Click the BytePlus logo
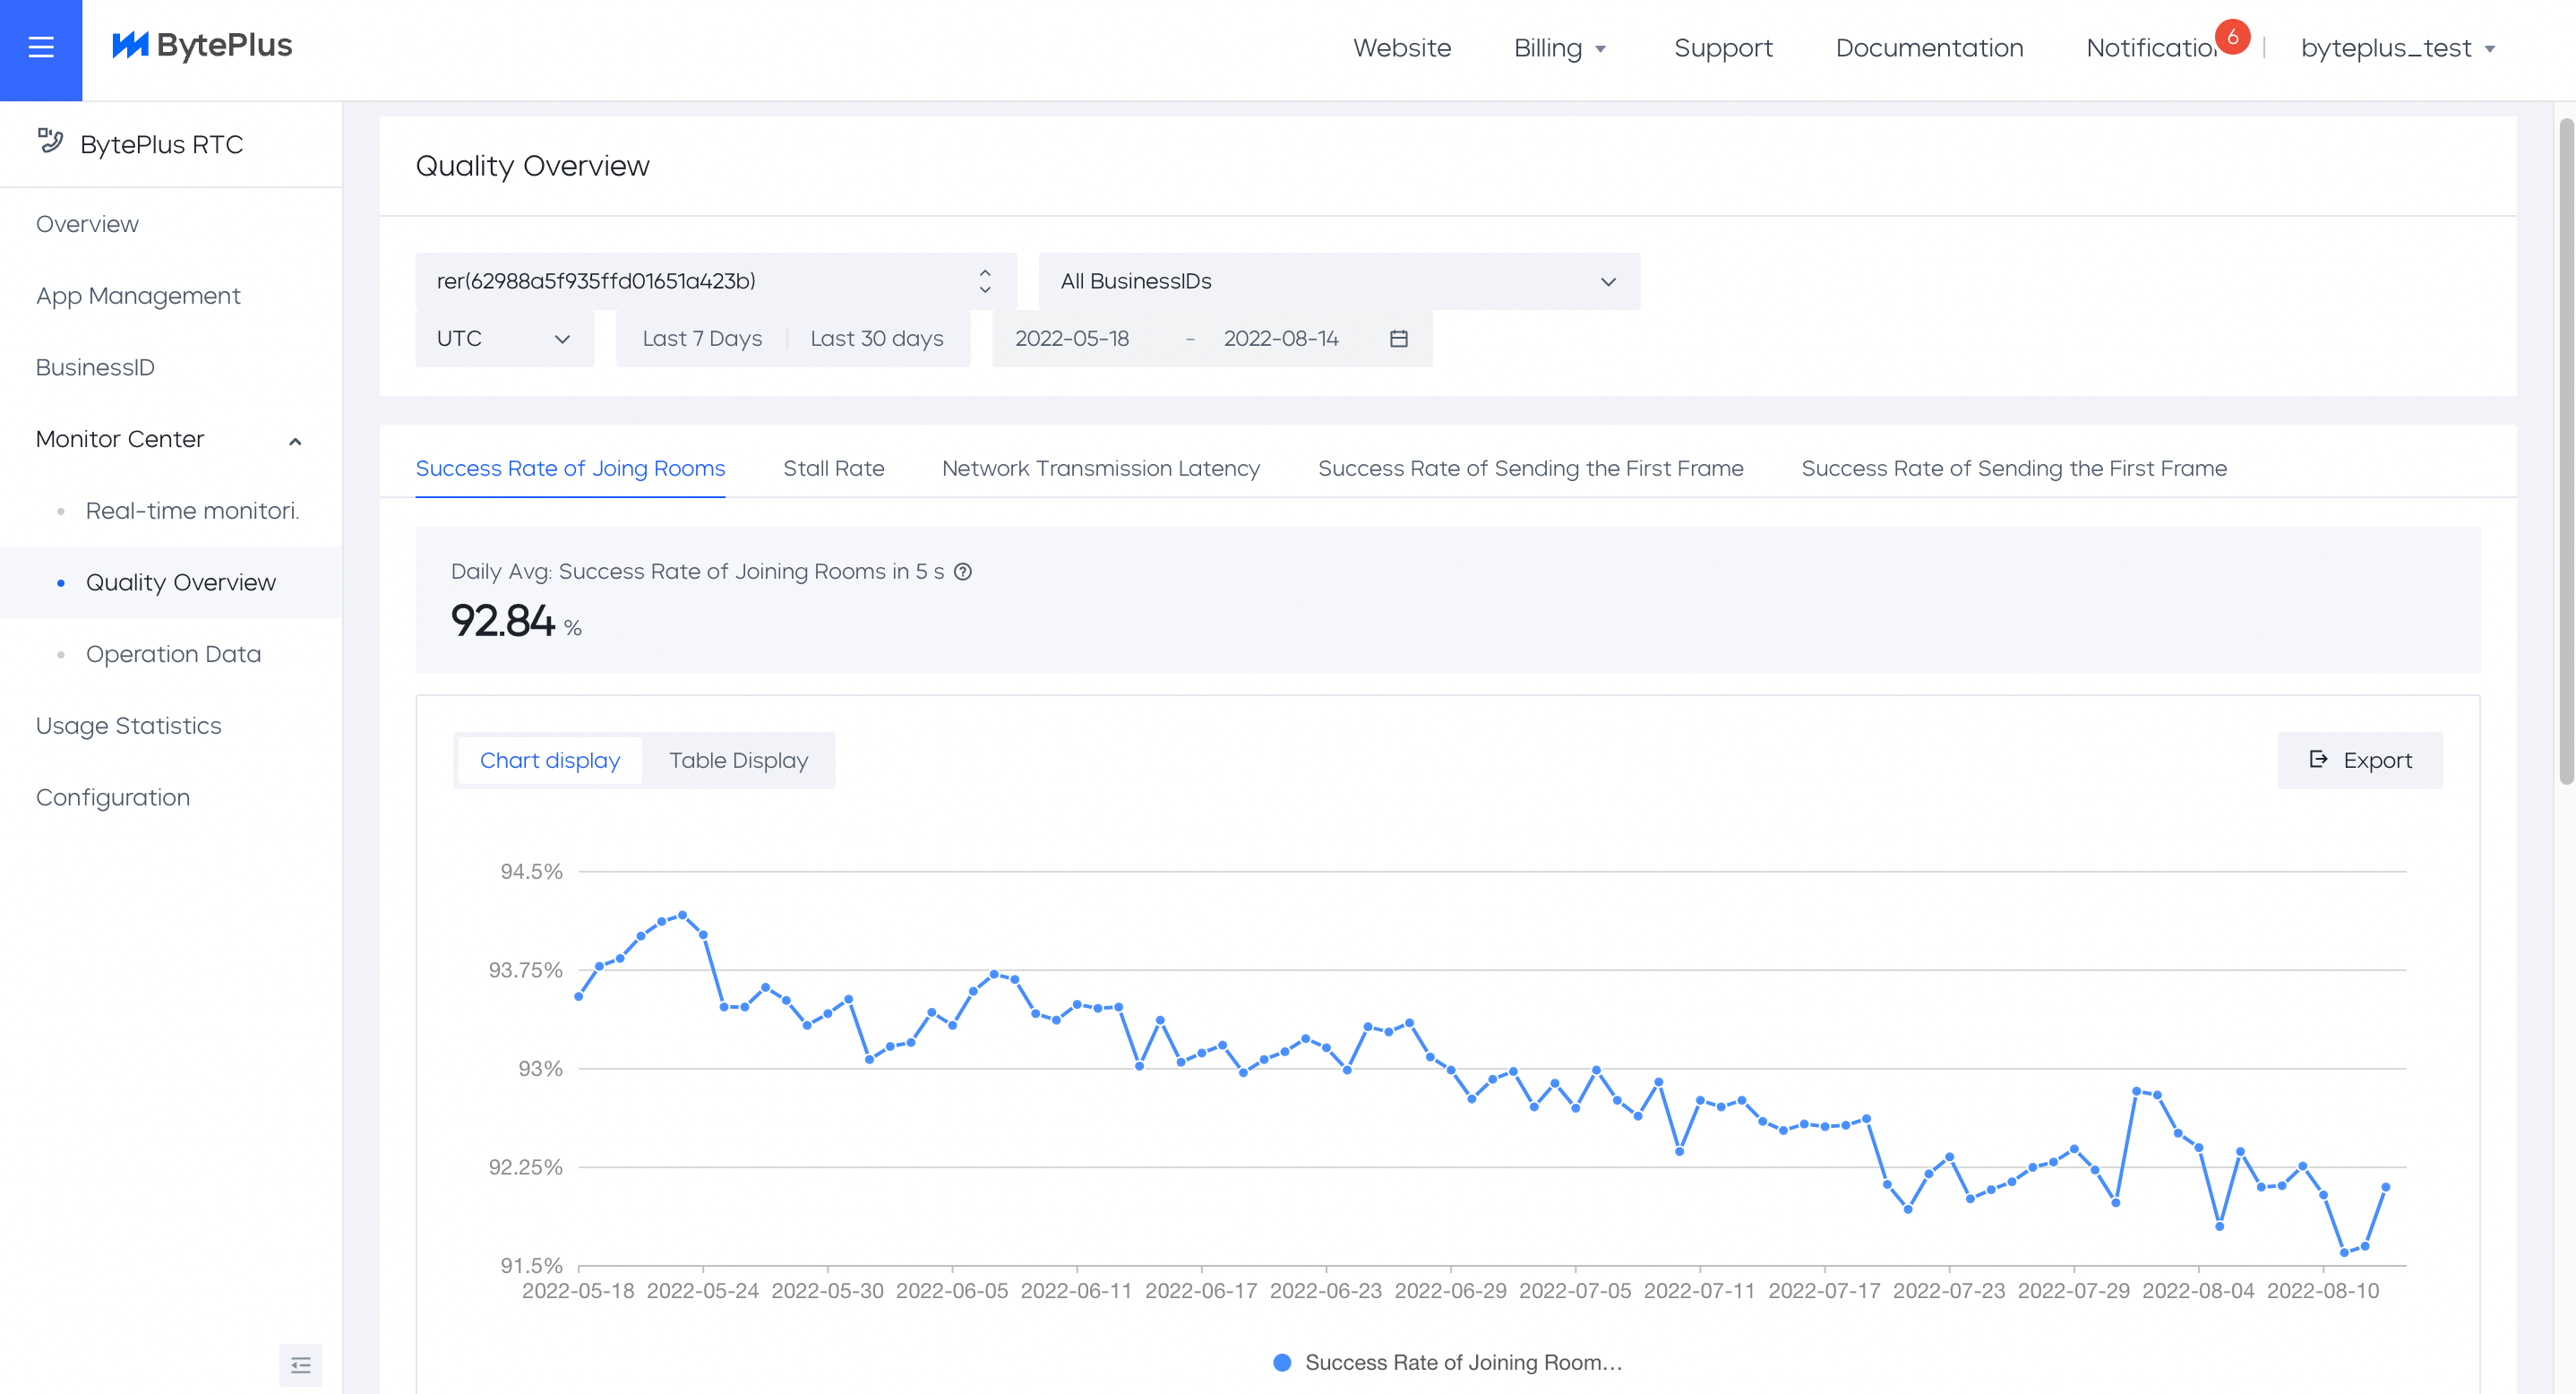 tap(202, 45)
